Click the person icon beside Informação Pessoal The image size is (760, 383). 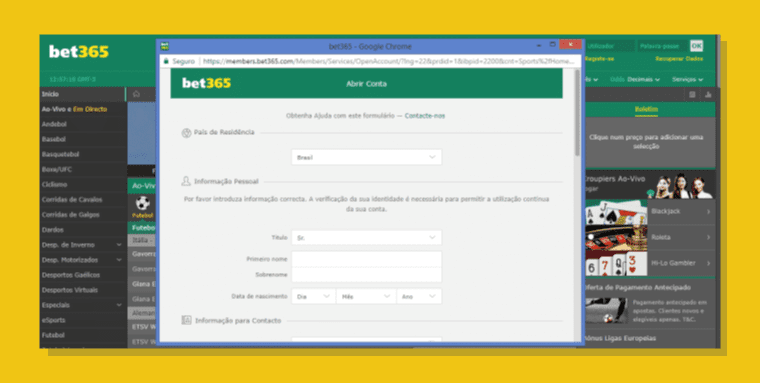(186, 181)
